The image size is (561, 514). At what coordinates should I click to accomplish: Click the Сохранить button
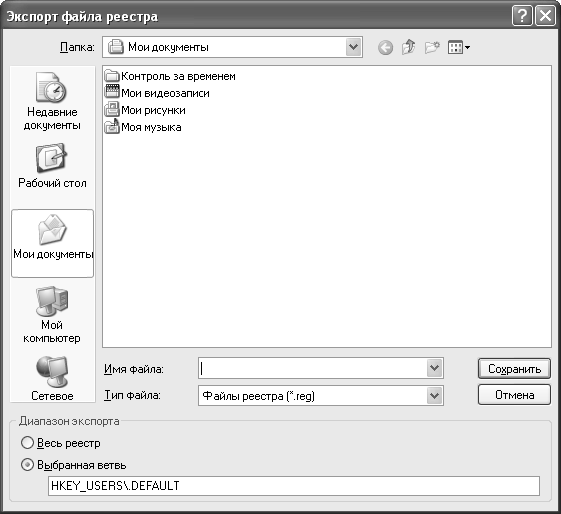tap(514, 368)
